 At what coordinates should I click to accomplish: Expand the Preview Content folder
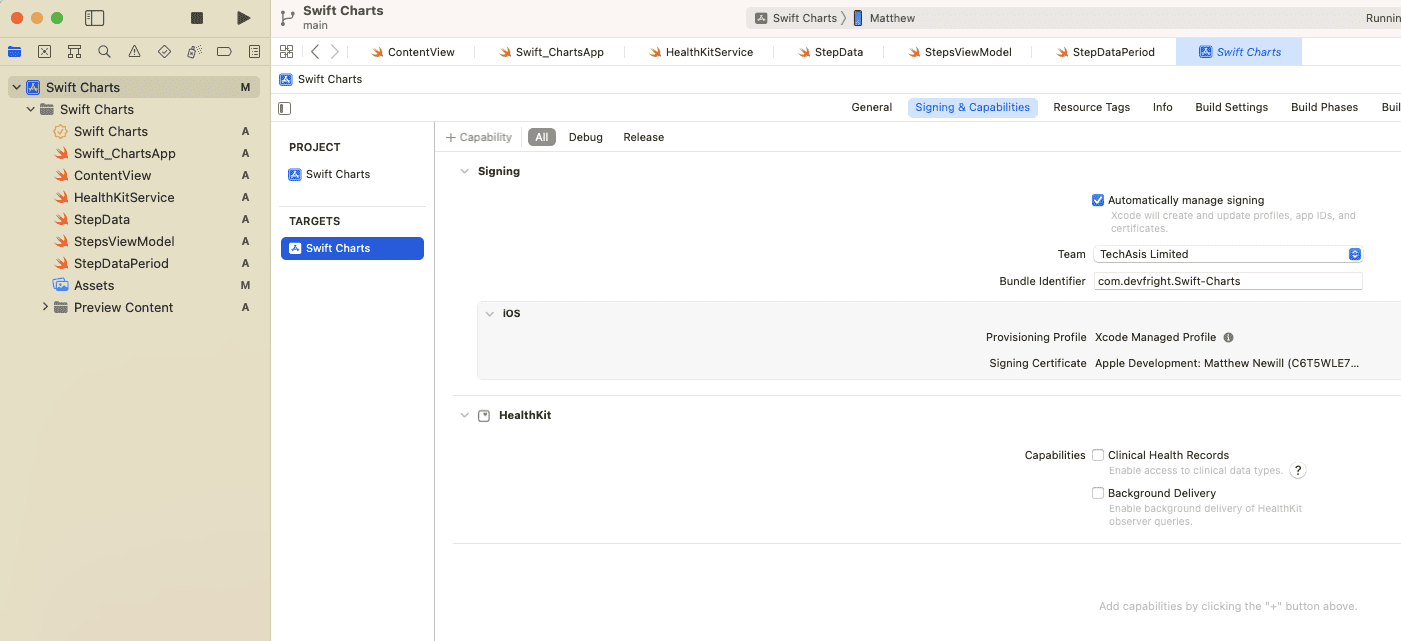pyautogui.click(x=46, y=307)
